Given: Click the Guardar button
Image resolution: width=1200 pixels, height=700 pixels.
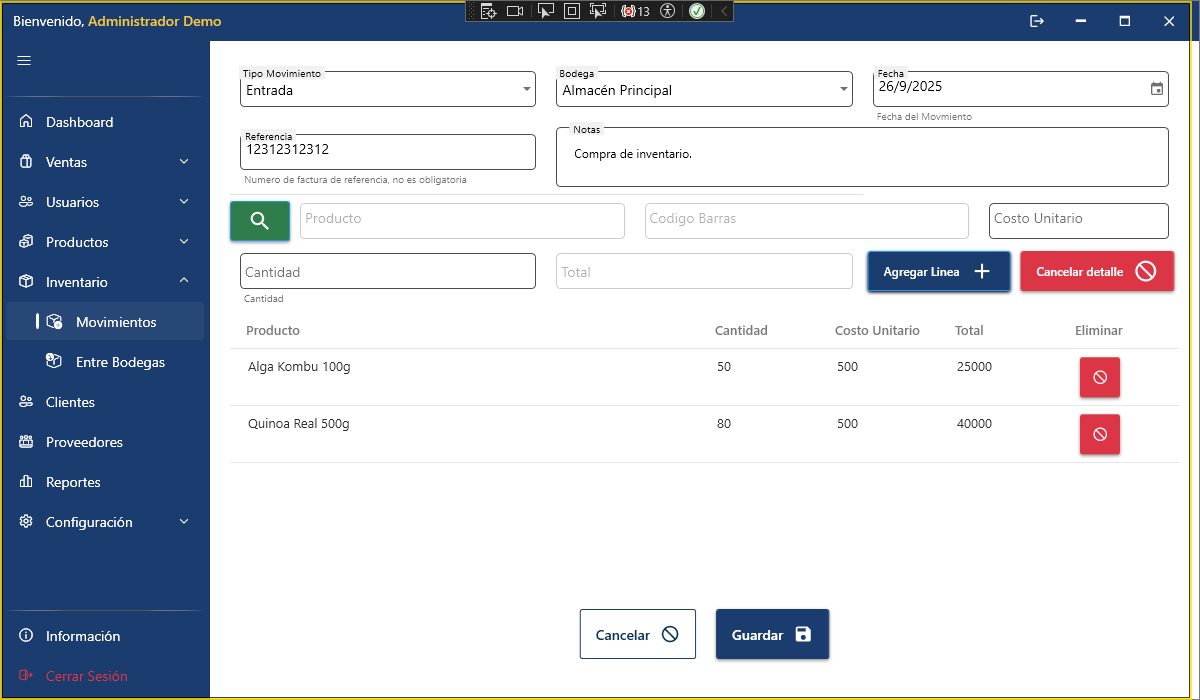Looking at the screenshot, I should click(x=772, y=635).
